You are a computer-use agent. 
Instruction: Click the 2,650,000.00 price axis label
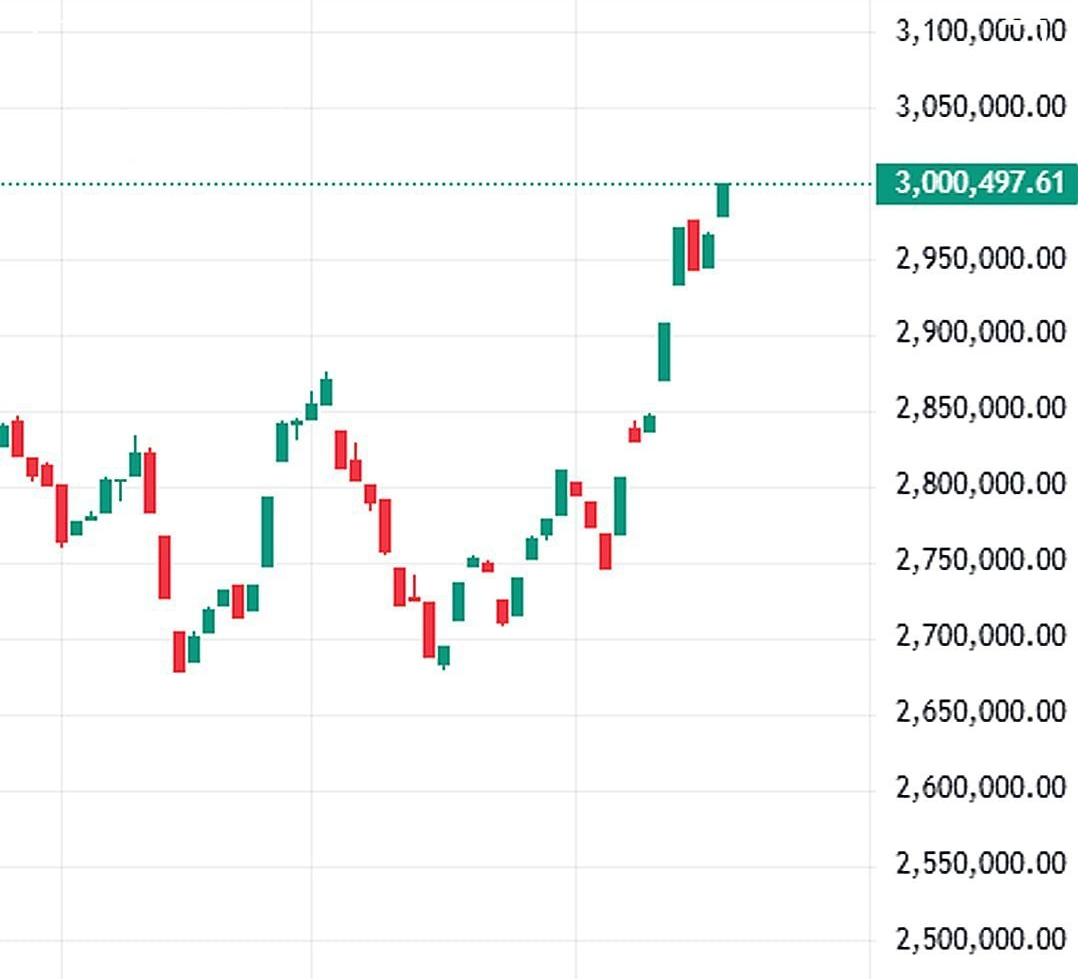[x=980, y=711]
